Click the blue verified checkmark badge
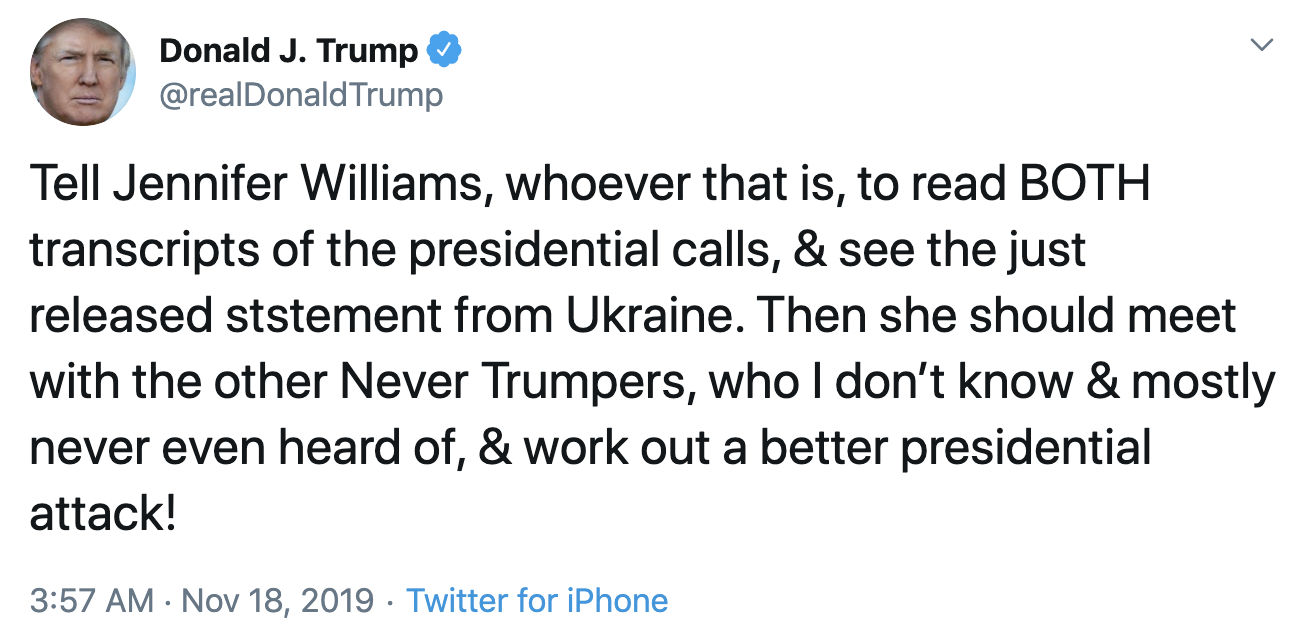The width and height of the screenshot is (1308, 638). point(444,49)
